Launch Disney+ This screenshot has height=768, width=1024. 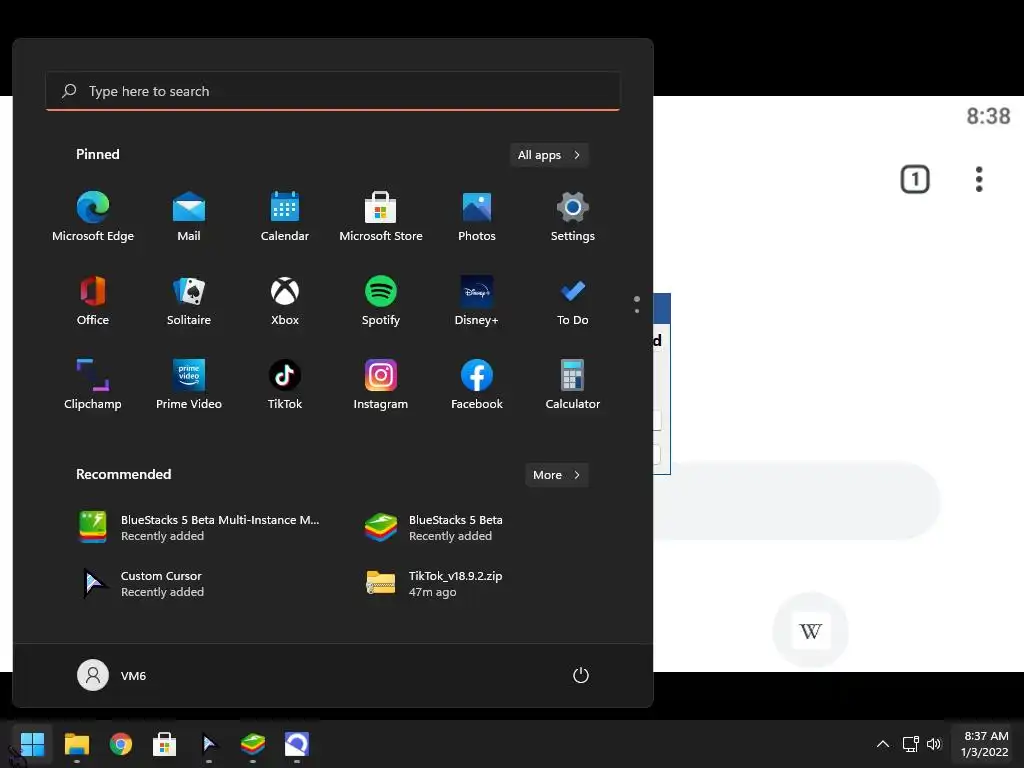477,301
